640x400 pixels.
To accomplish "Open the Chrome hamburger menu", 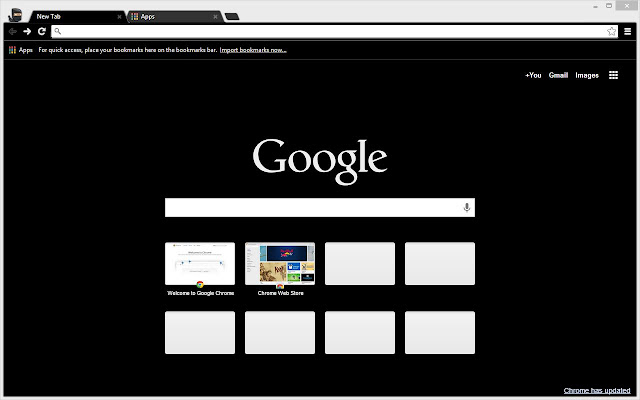I will [x=627, y=31].
